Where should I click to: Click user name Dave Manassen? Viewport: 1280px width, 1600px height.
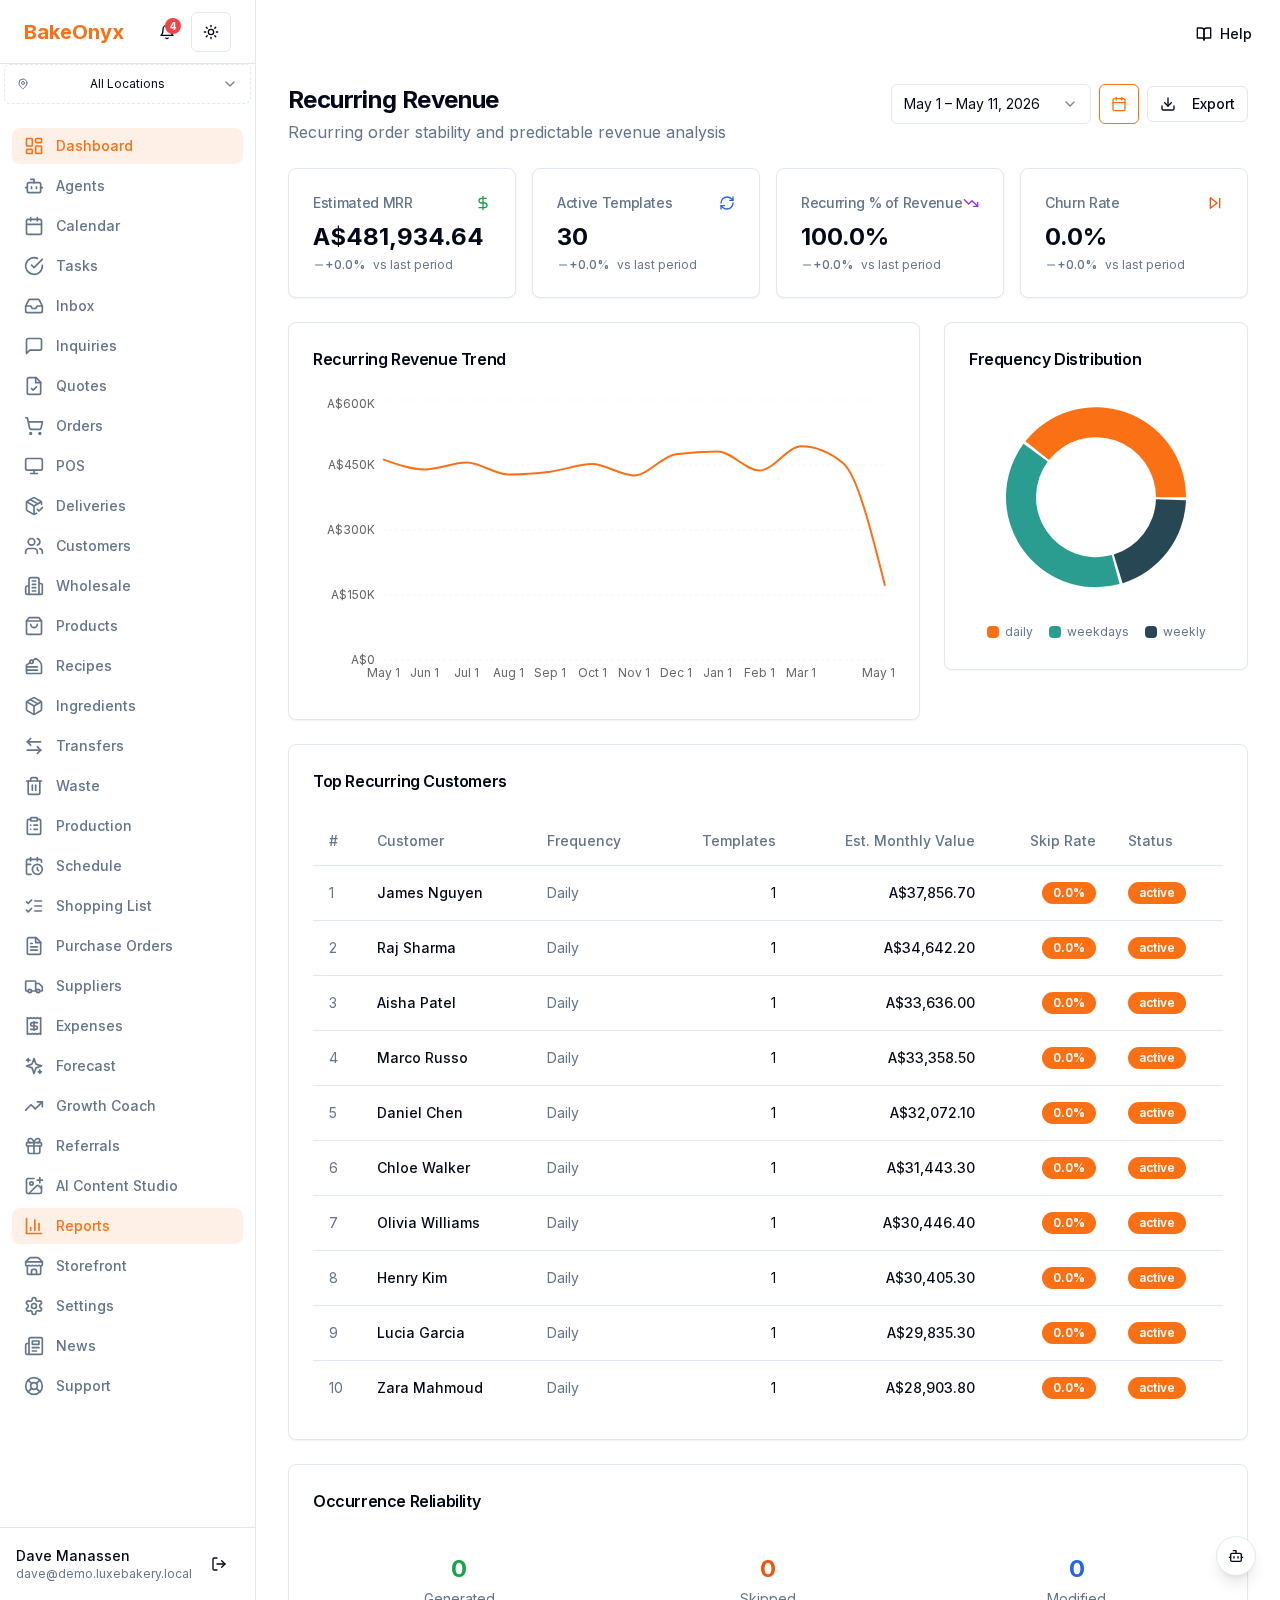(73, 1556)
